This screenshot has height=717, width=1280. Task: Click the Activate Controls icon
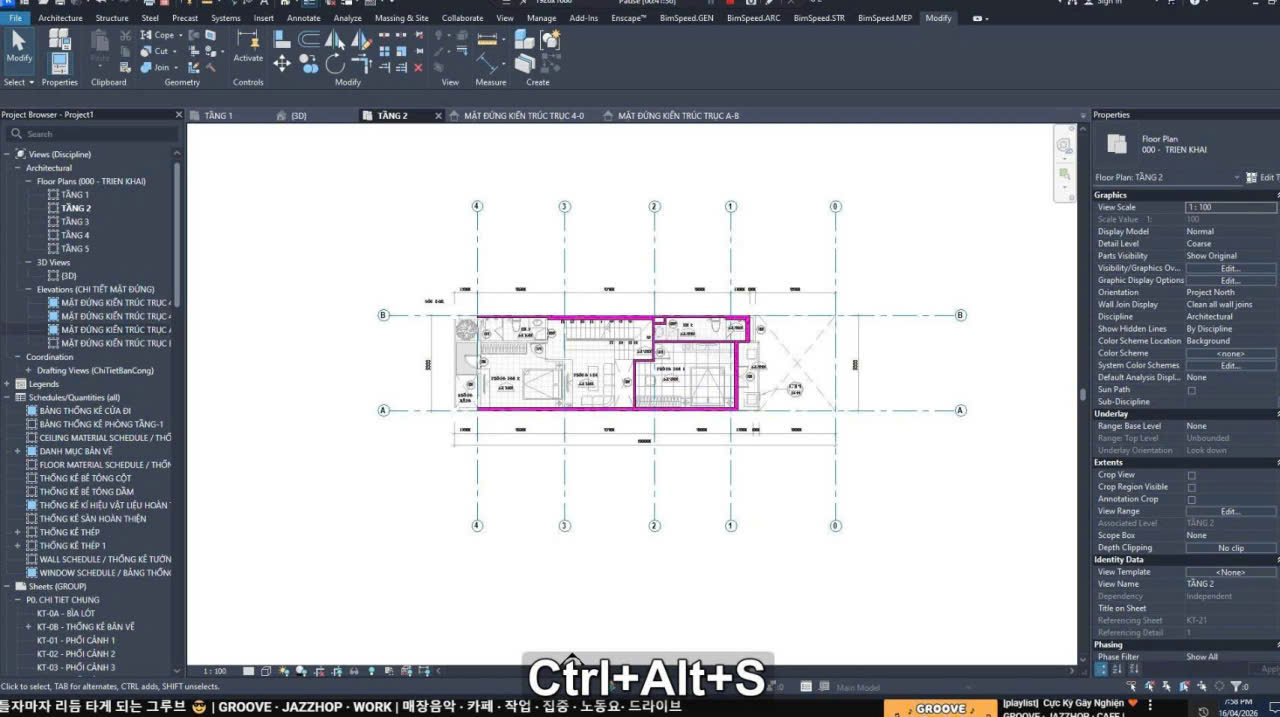tap(248, 44)
